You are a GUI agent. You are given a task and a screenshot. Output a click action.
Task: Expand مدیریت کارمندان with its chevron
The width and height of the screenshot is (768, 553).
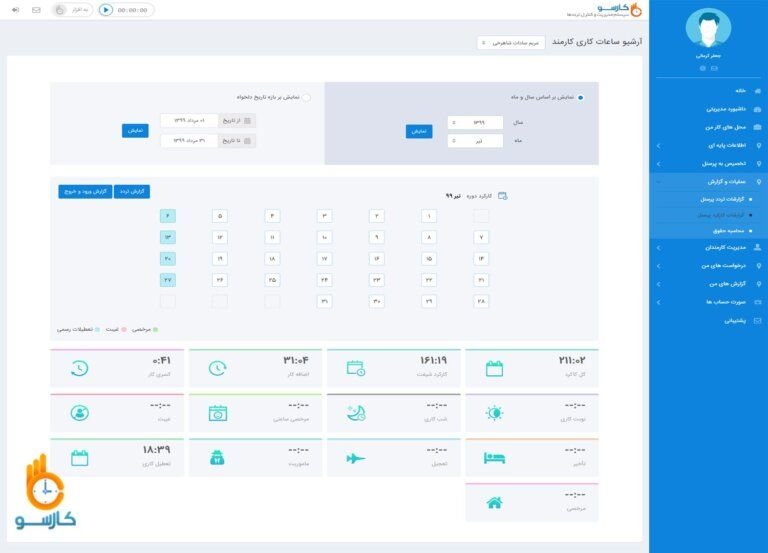click(658, 248)
